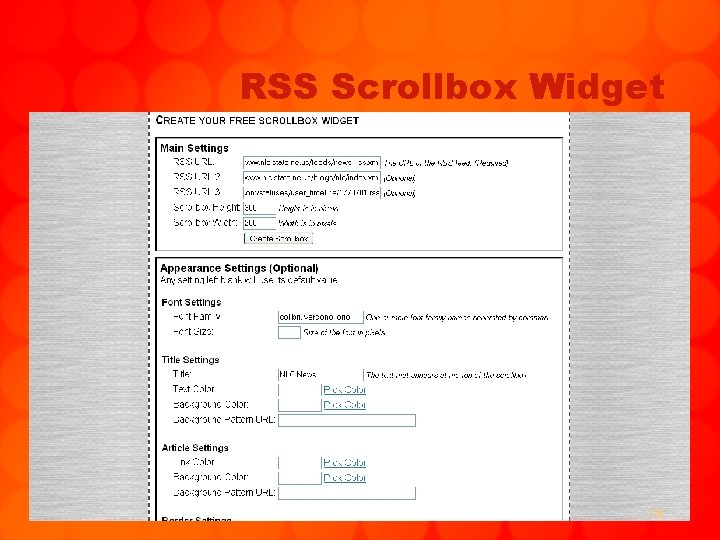Click the Article Background Color field
Screen dimensions: 720x540
[299, 478]
